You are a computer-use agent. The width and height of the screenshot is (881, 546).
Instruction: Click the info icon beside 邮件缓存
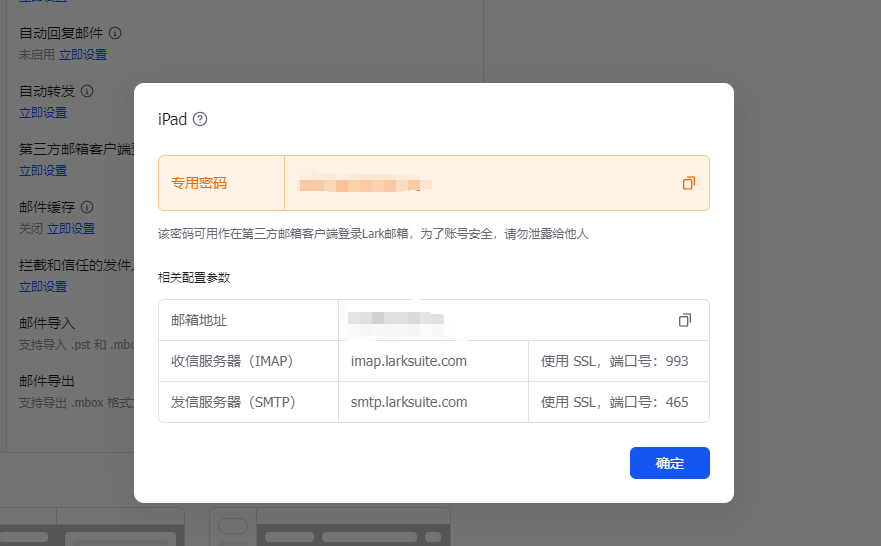pos(87,207)
